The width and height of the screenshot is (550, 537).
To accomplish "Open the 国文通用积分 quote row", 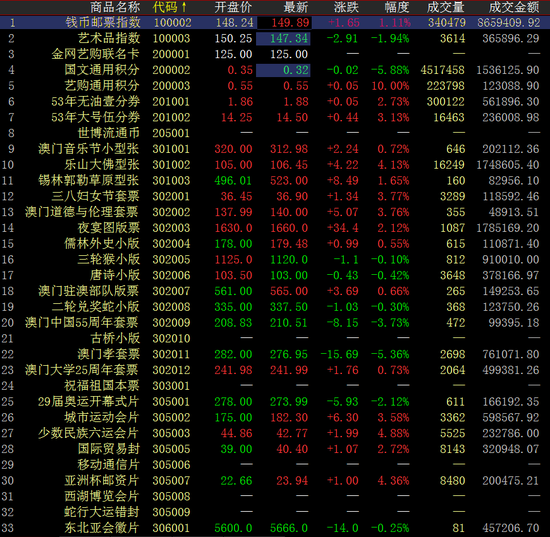I will coord(275,70).
